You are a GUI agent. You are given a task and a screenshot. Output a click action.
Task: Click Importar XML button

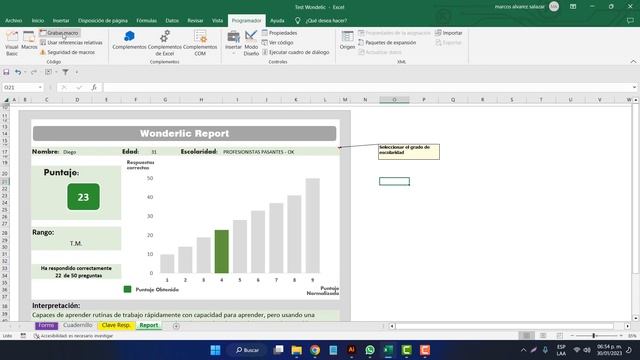click(x=449, y=33)
